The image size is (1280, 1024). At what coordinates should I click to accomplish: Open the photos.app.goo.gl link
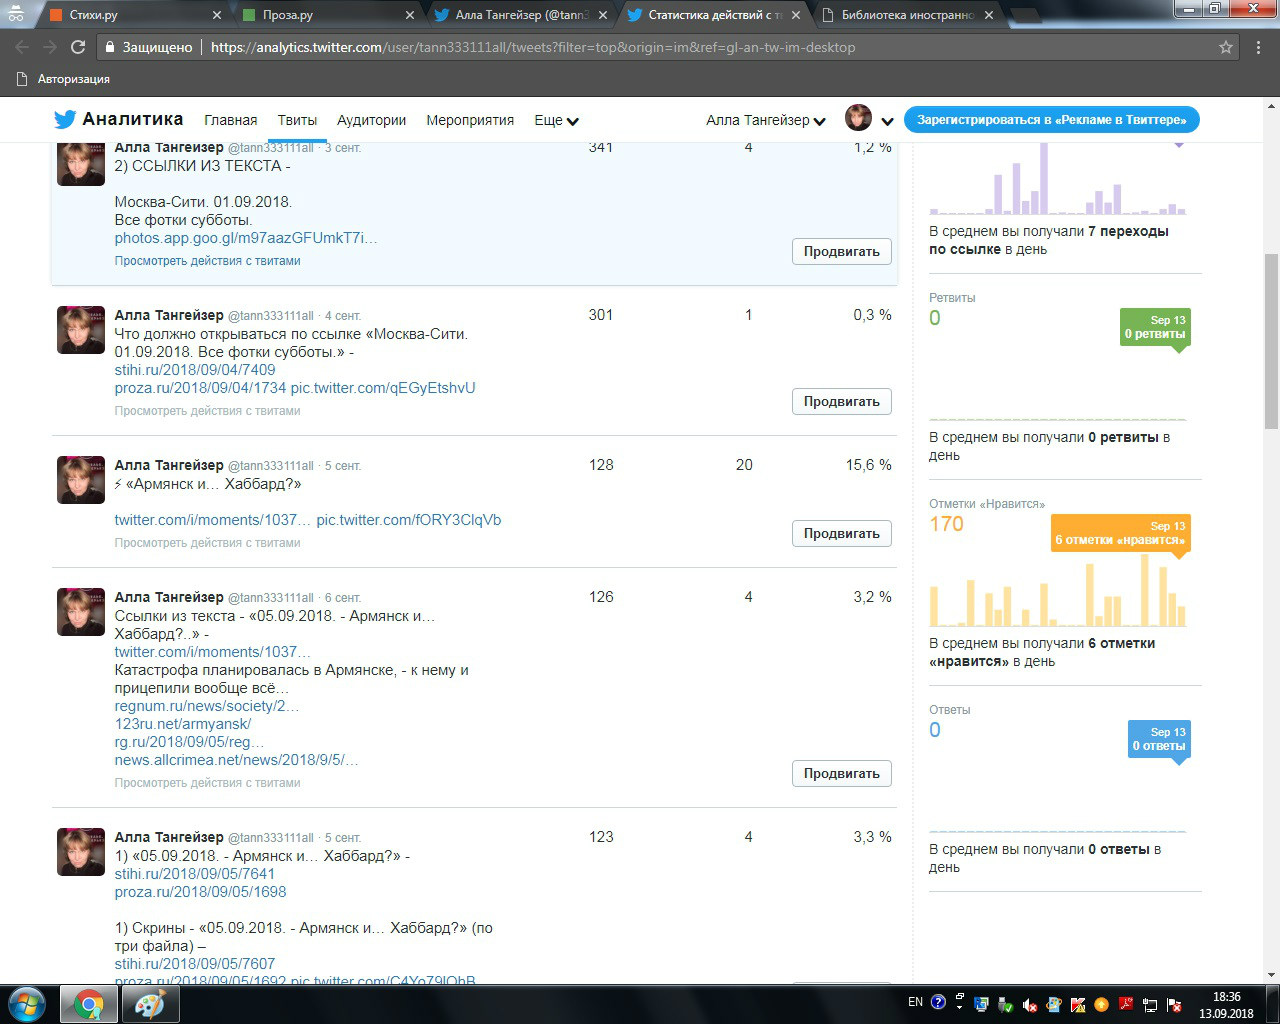pyautogui.click(x=246, y=238)
